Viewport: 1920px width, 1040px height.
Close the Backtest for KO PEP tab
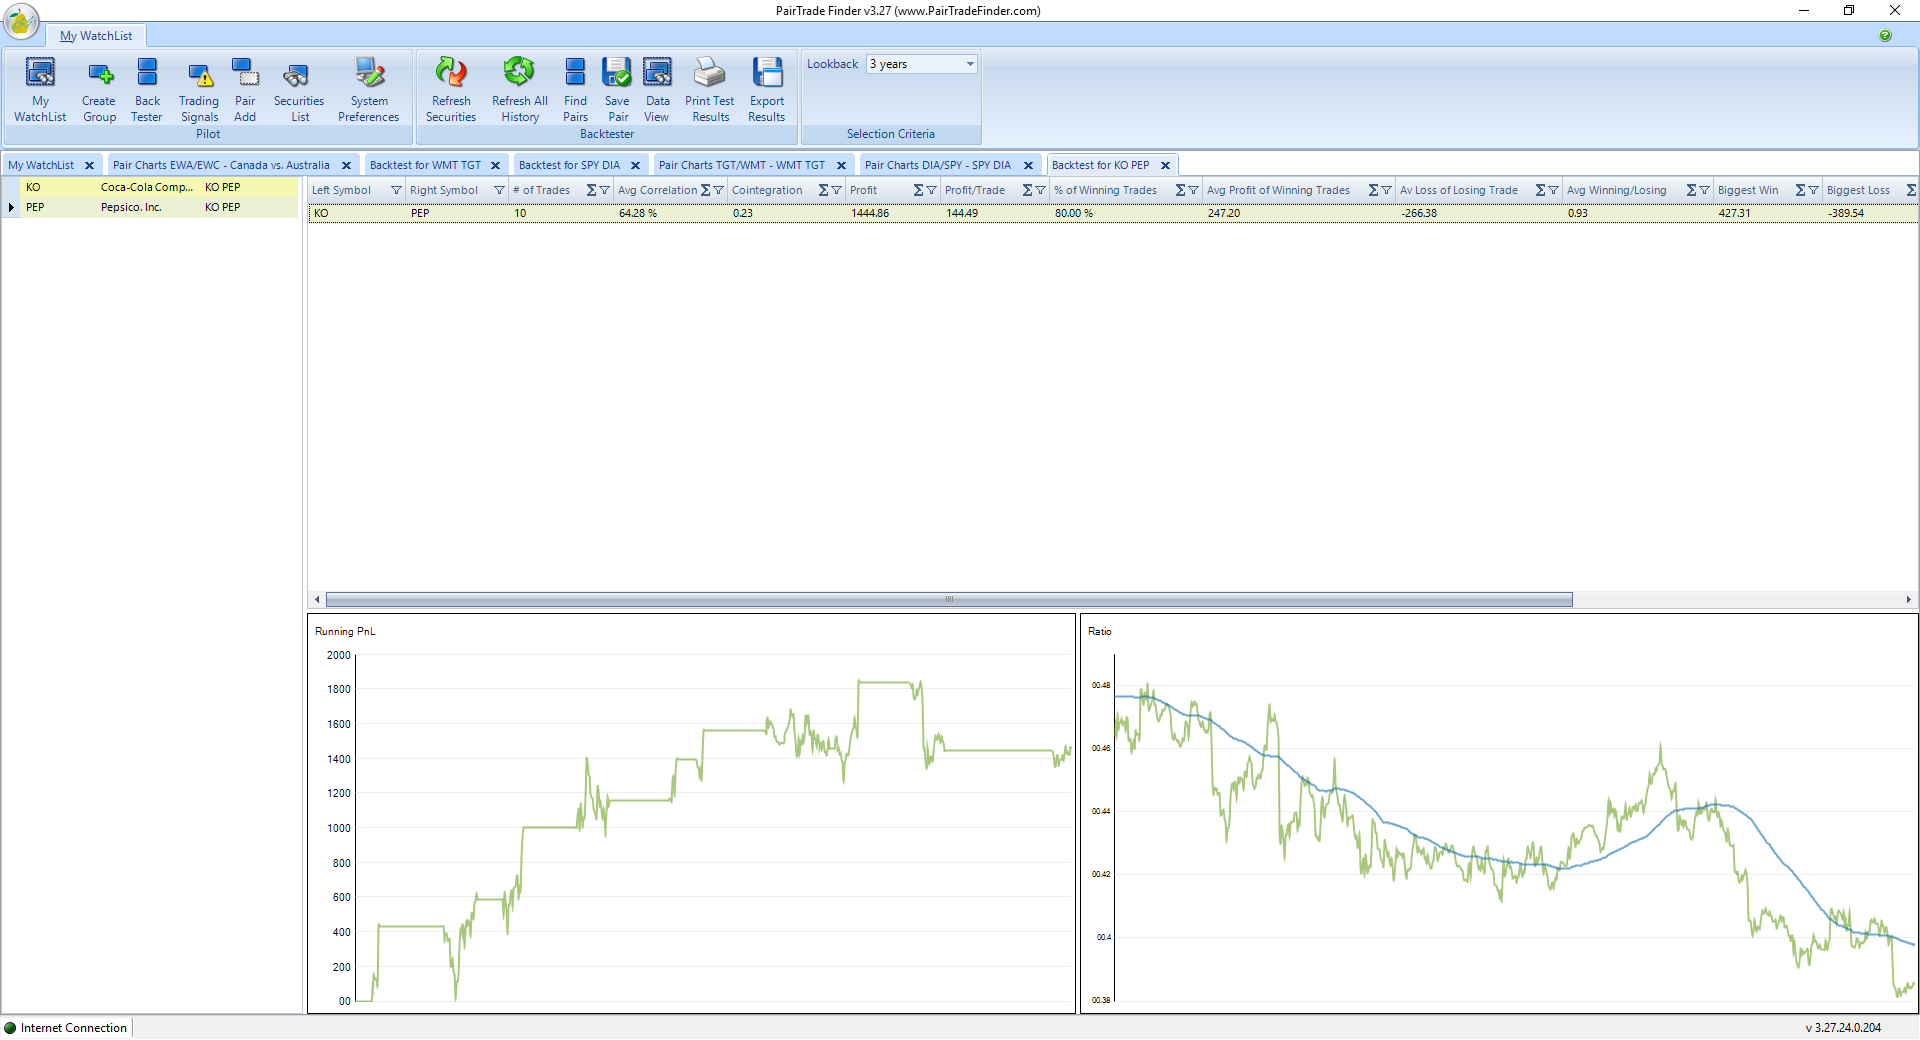point(1165,166)
